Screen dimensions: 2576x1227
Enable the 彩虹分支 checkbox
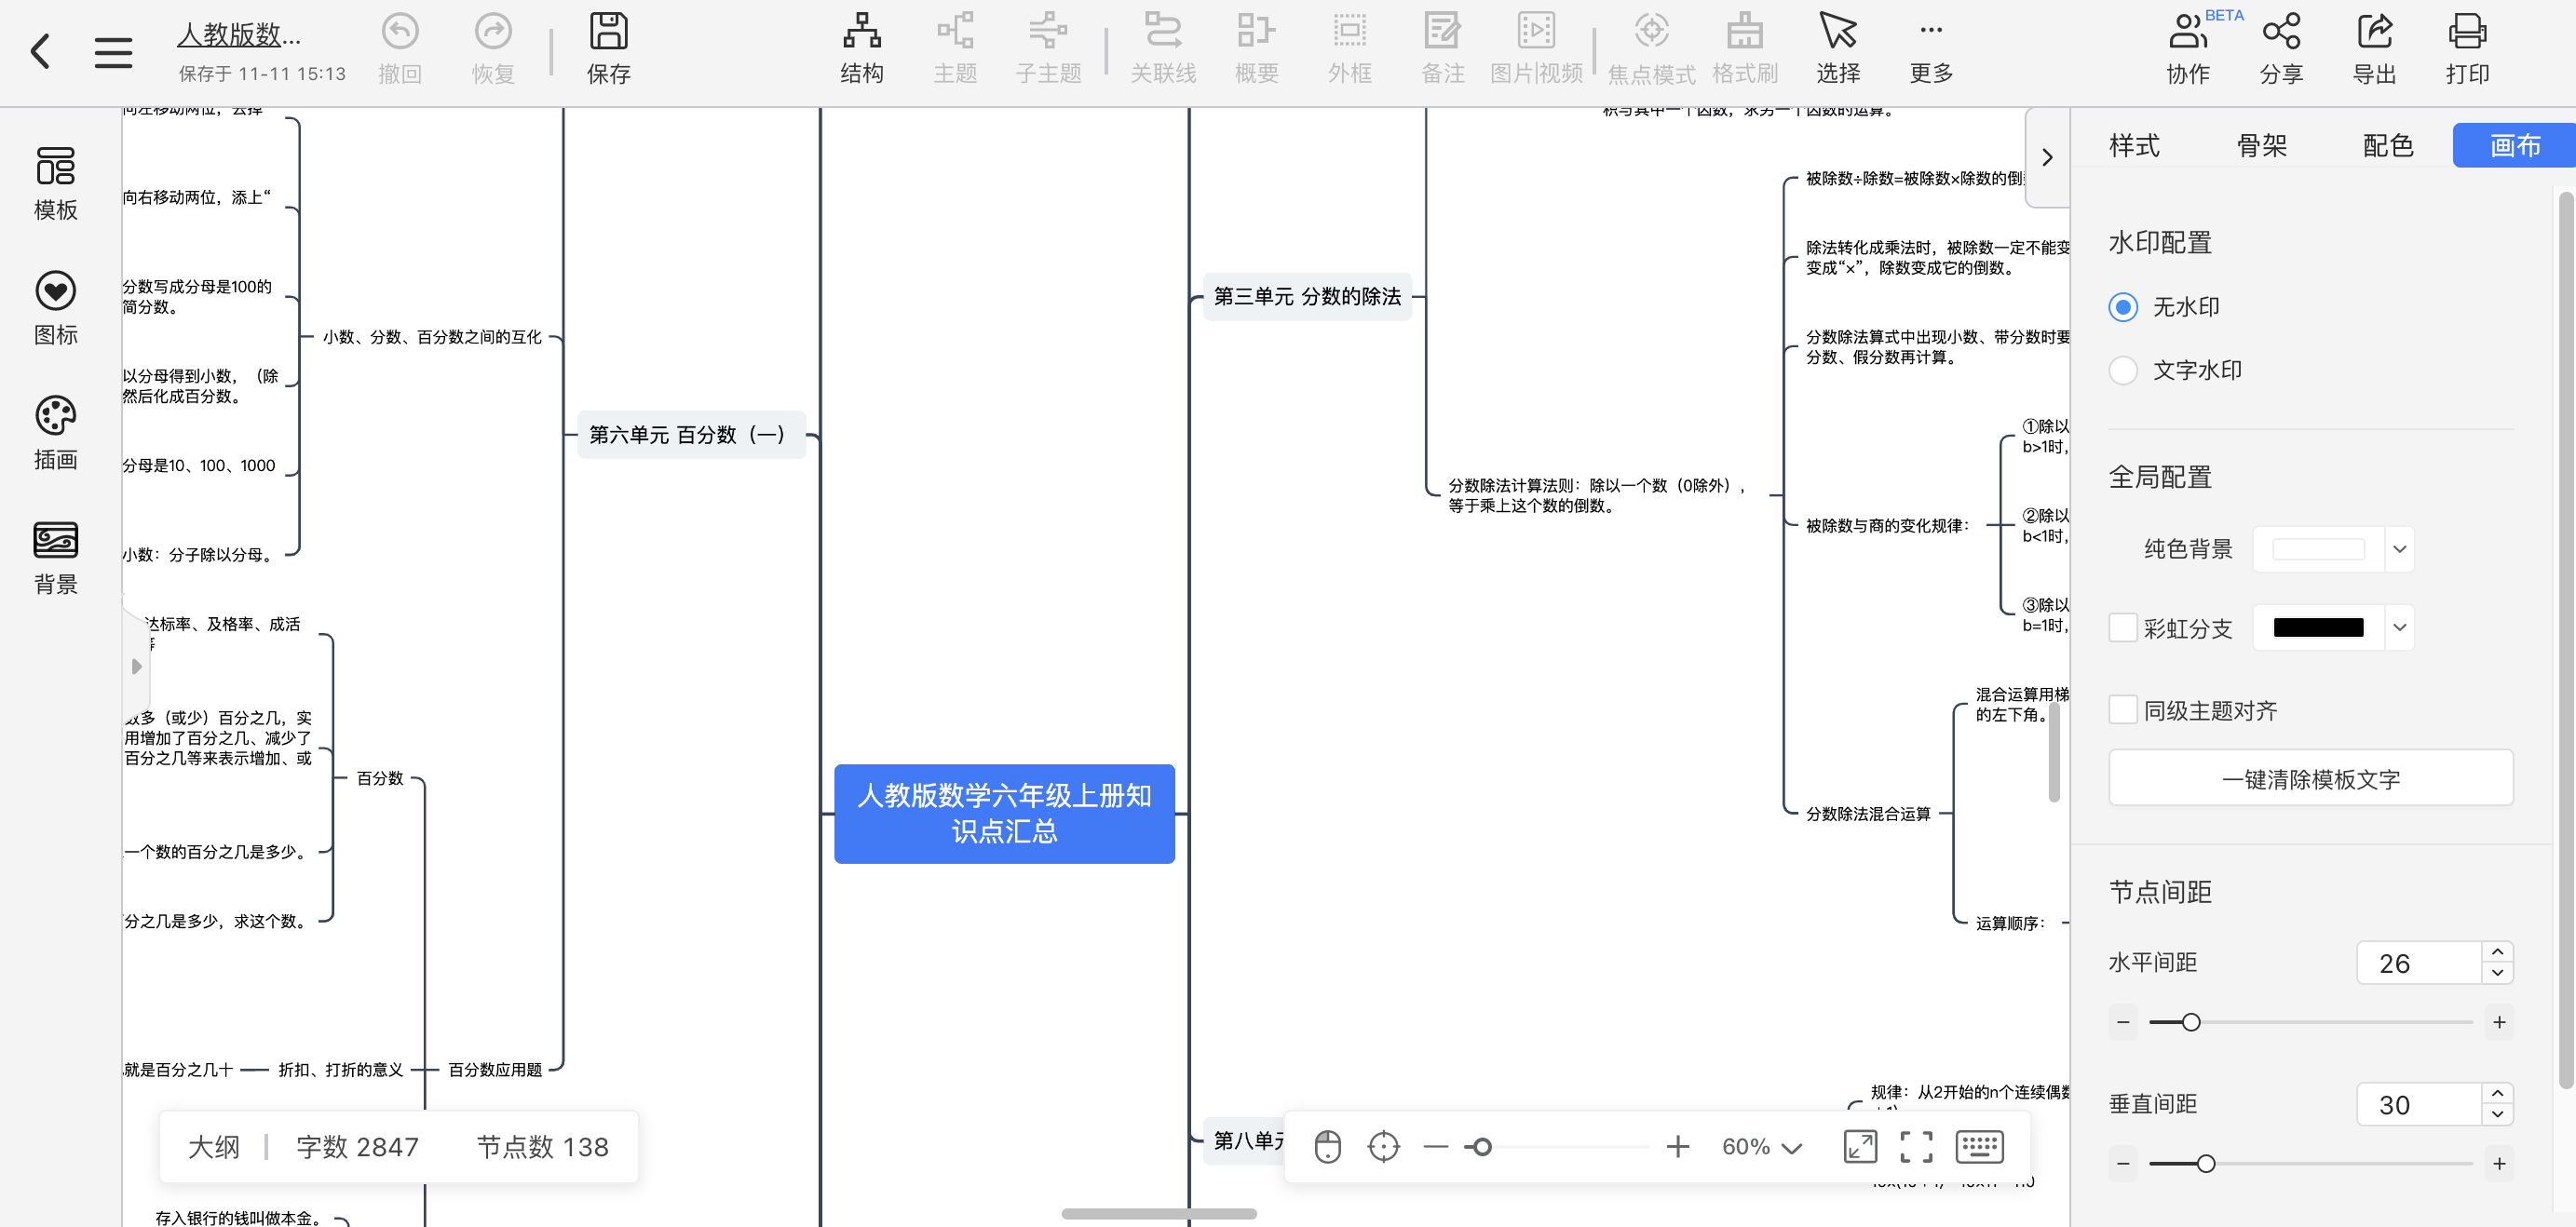pos(2124,627)
